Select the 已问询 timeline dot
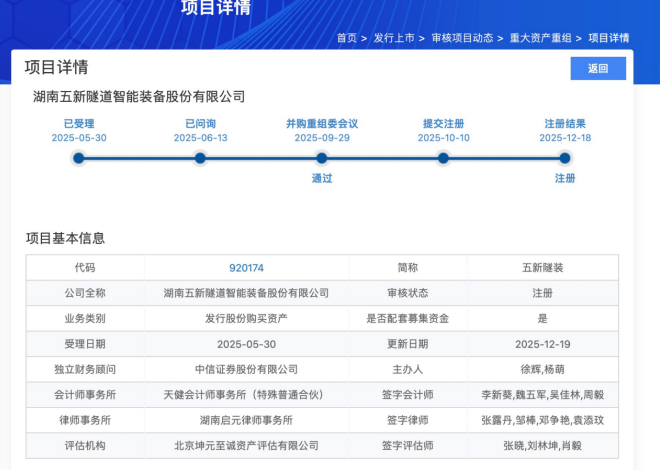 point(200,158)
